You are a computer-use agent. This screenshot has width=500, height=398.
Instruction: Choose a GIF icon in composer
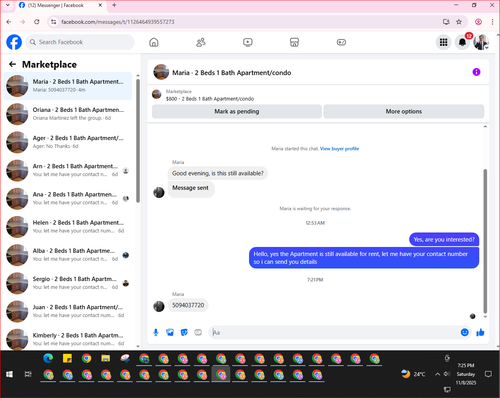(x=198, y=332)
